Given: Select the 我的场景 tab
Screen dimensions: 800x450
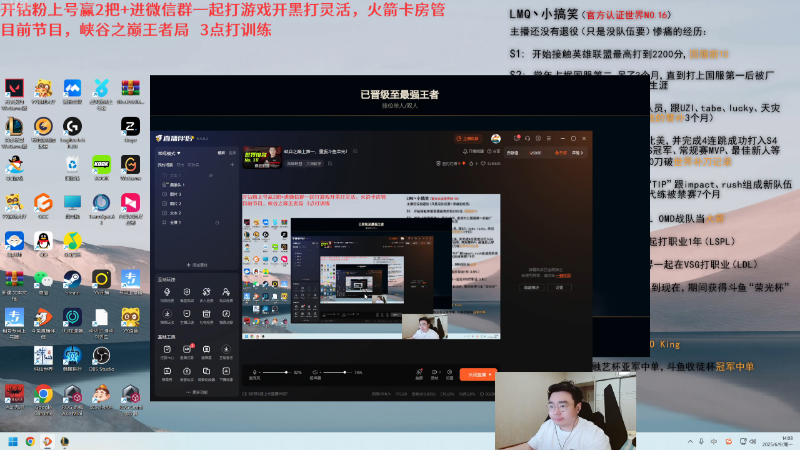Looking at the screenshot, I should [165, 165].
